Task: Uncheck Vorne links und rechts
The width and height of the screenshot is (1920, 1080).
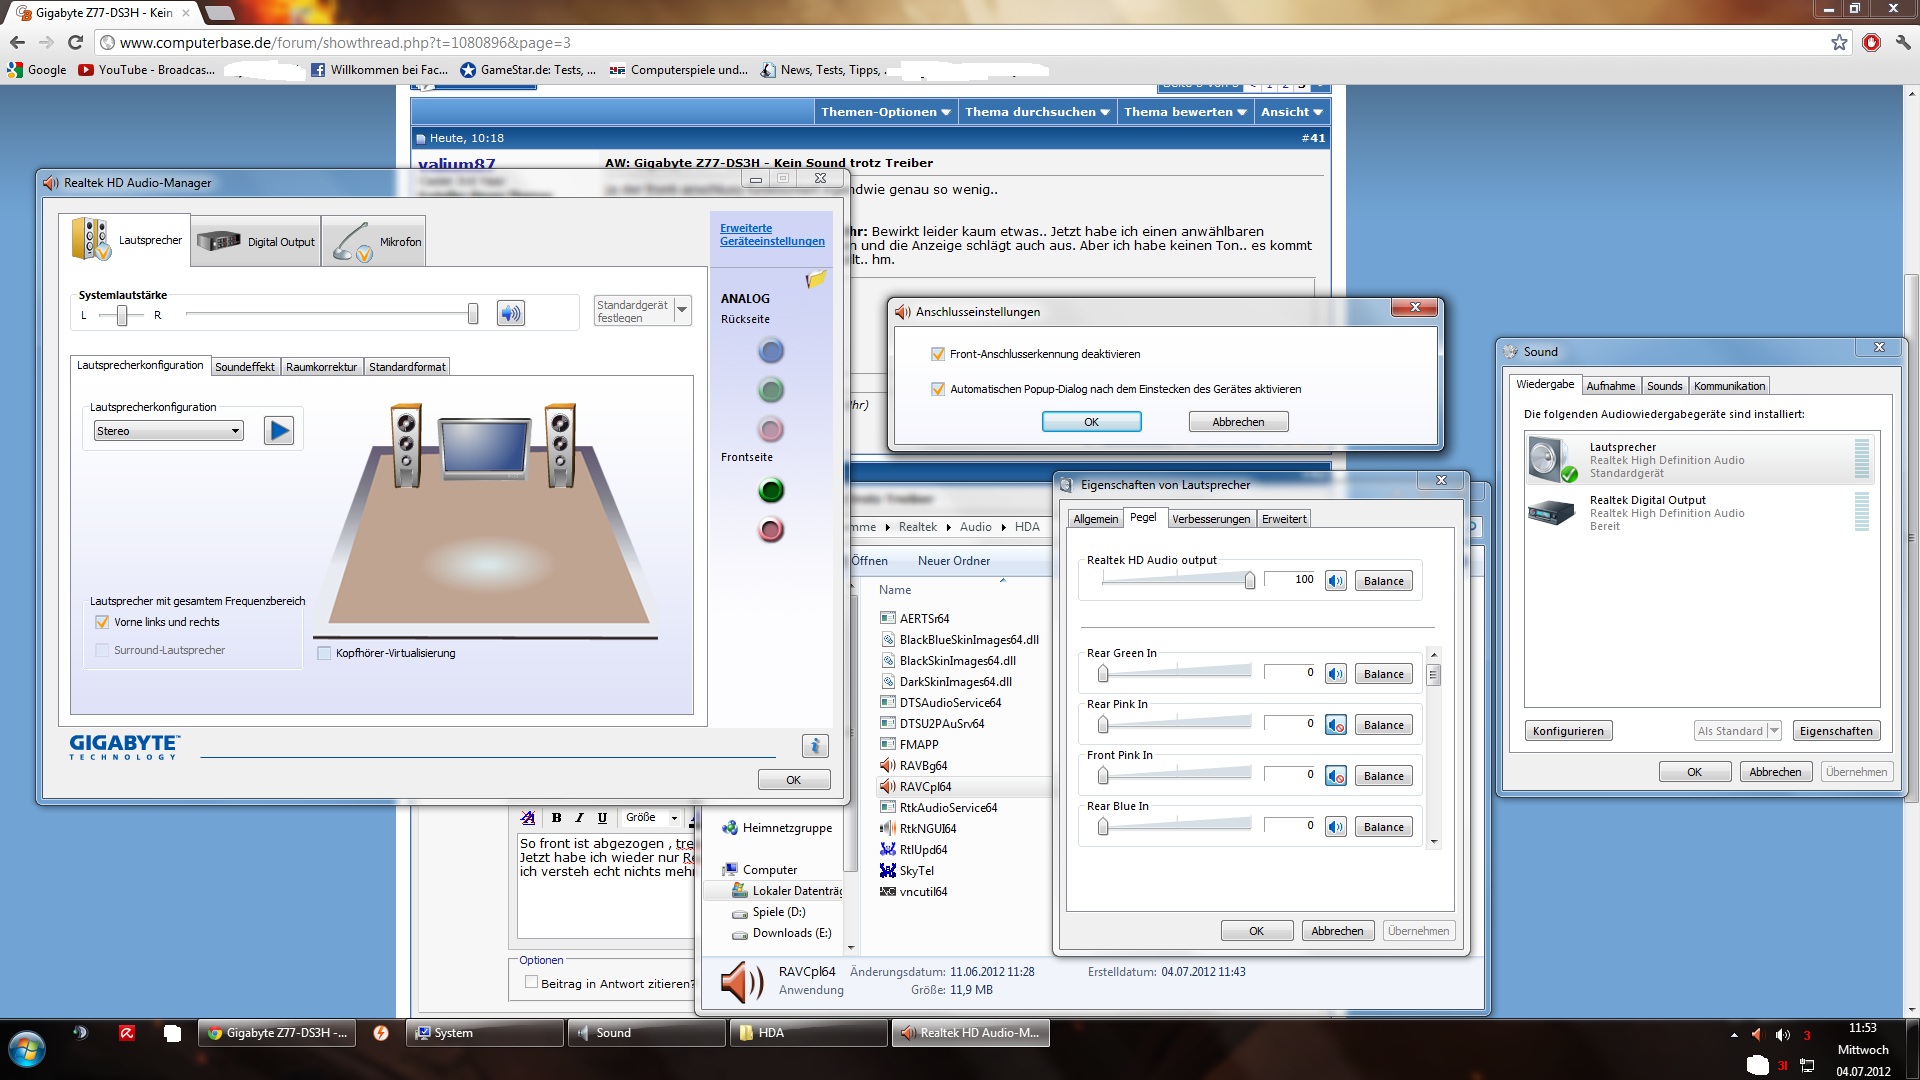Action: 102,622
